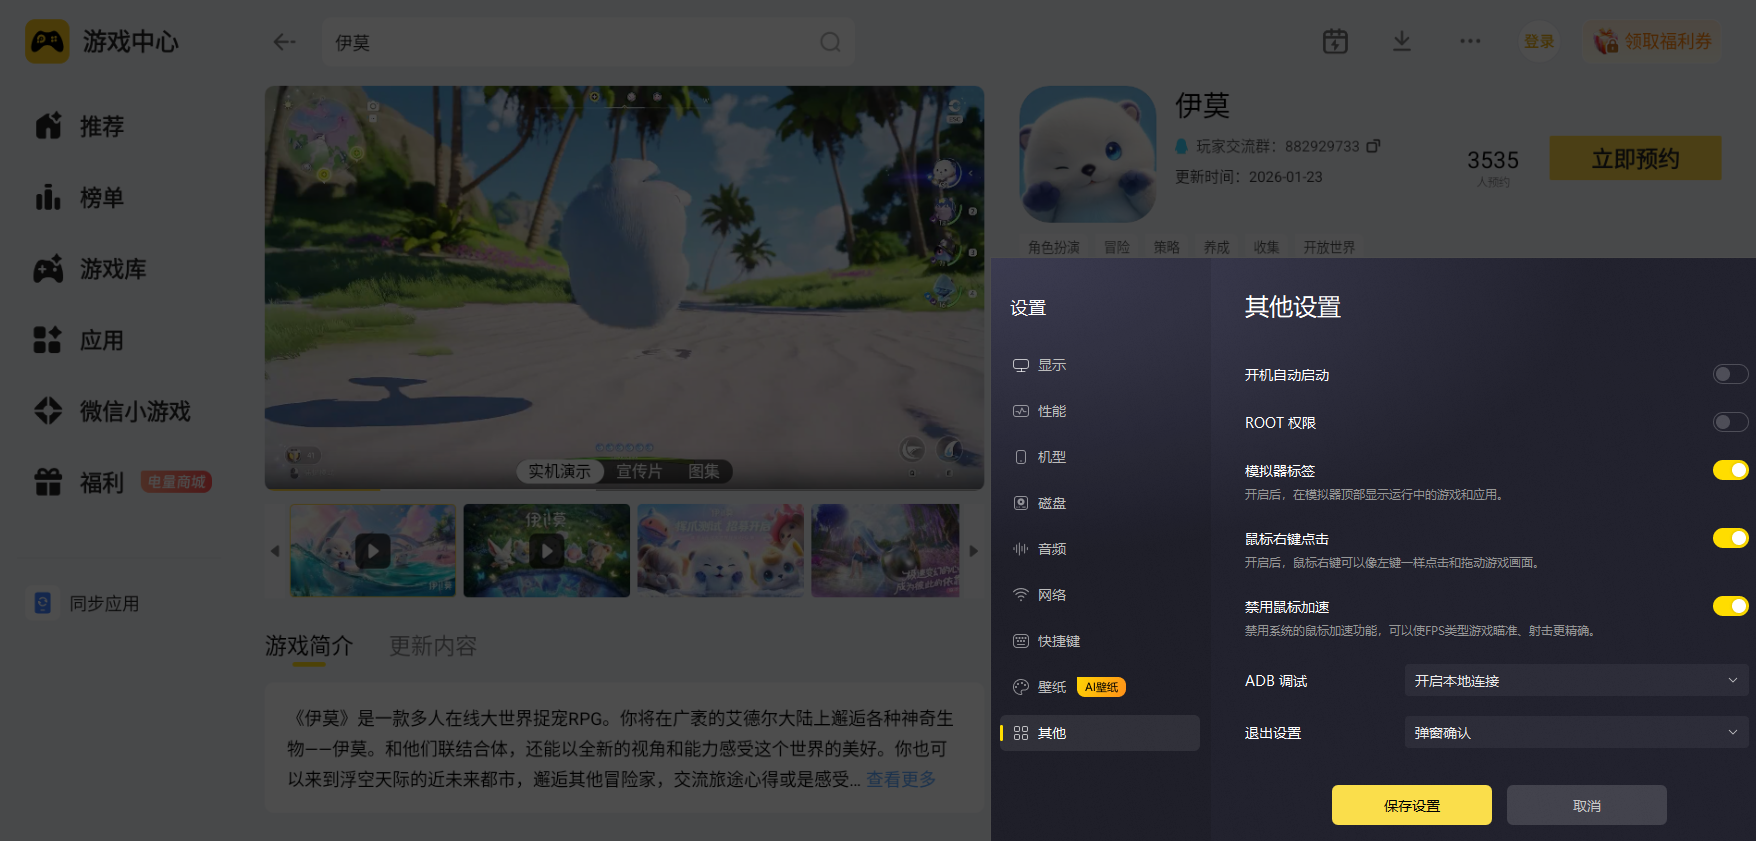The height and width of the screenshot is (841, 1756).
Task: Open the downloads icon in top bar
Action: click(1402, 41)
